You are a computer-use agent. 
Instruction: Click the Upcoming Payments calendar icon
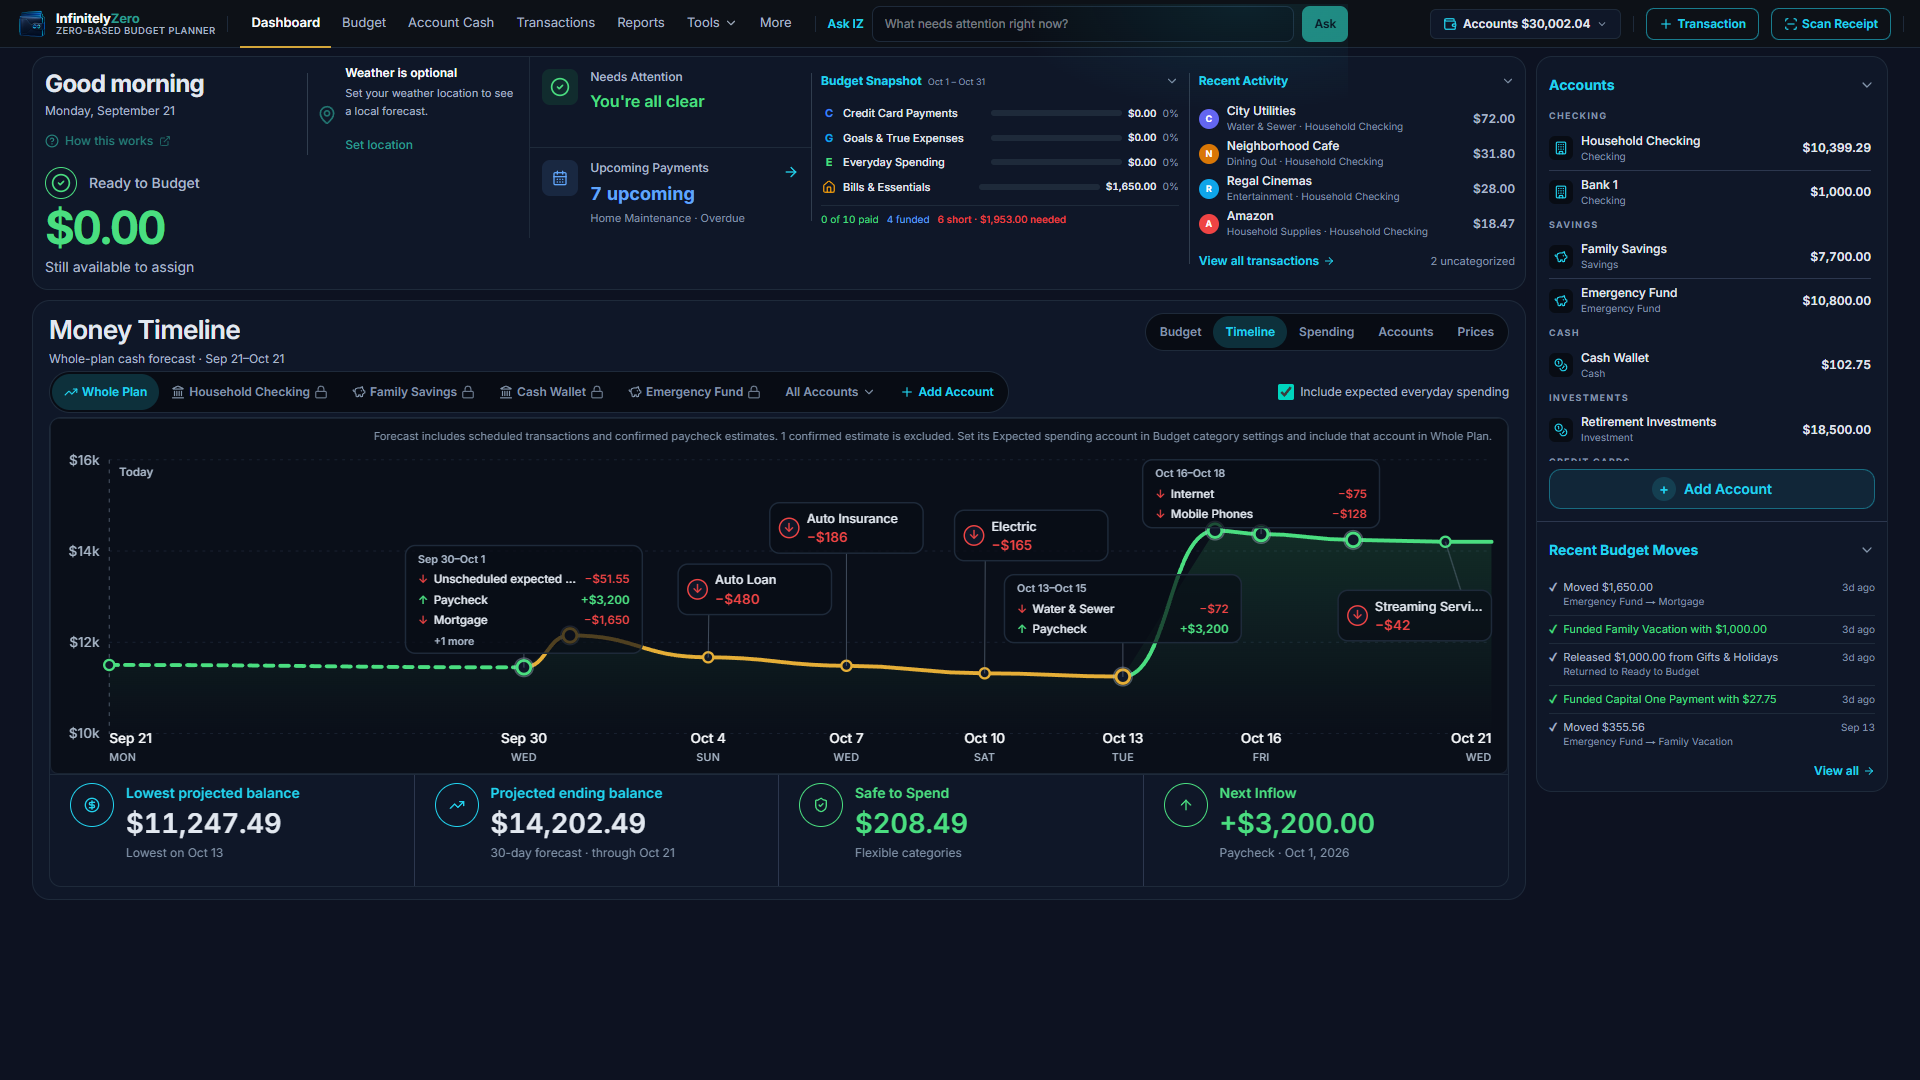pyautogui.click(x=560, y=178)
